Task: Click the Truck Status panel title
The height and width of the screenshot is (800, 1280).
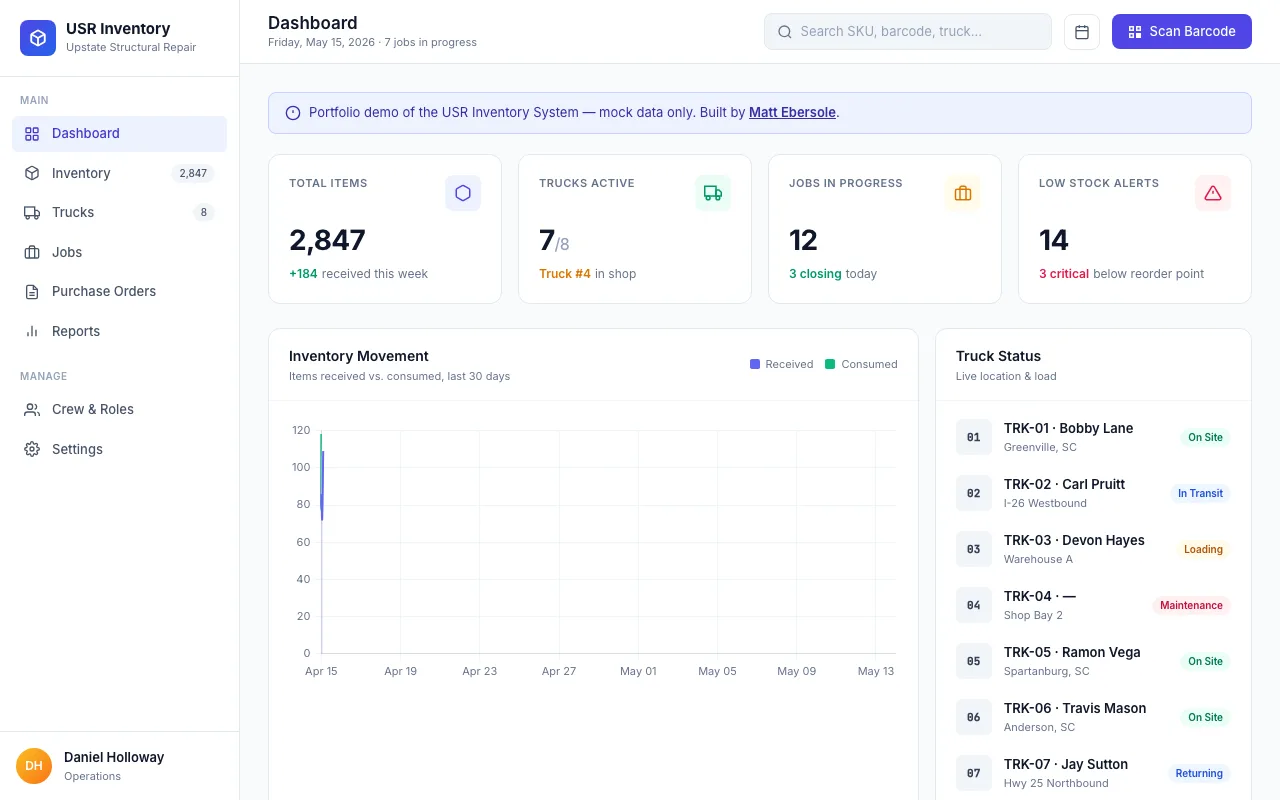Action: coord(998,356)
